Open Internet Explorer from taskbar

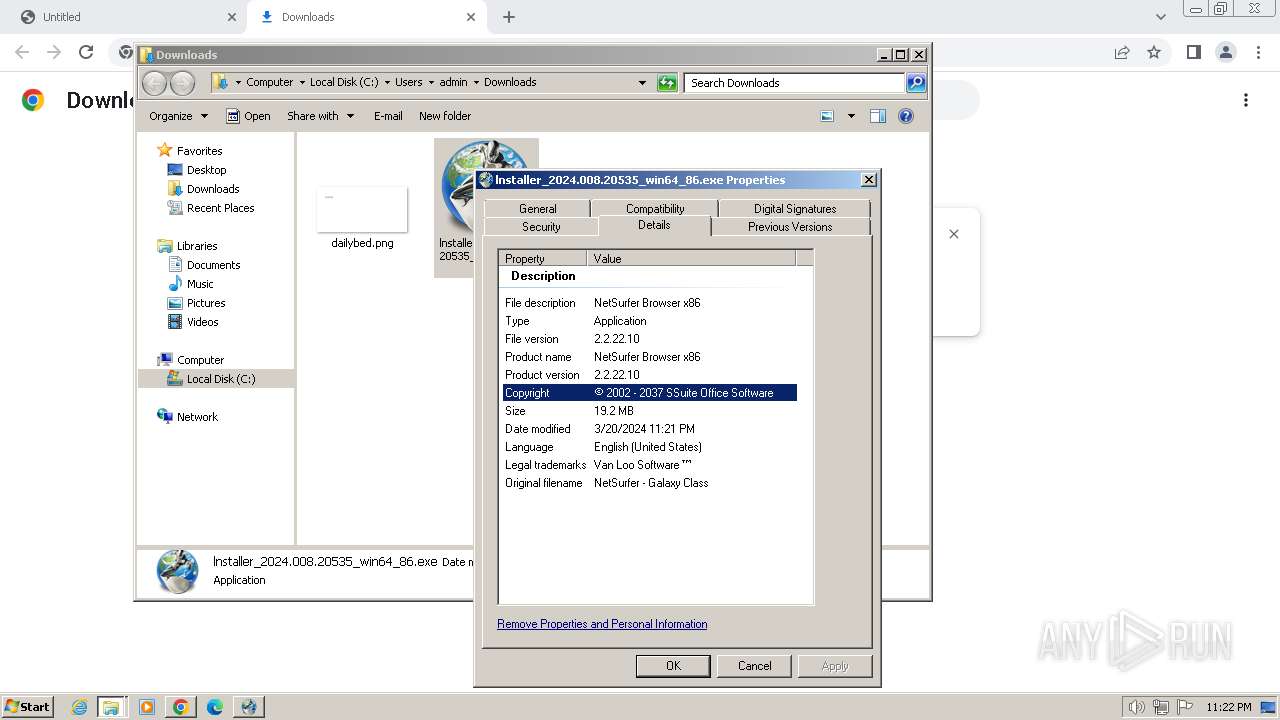click(x=79, y=707)
